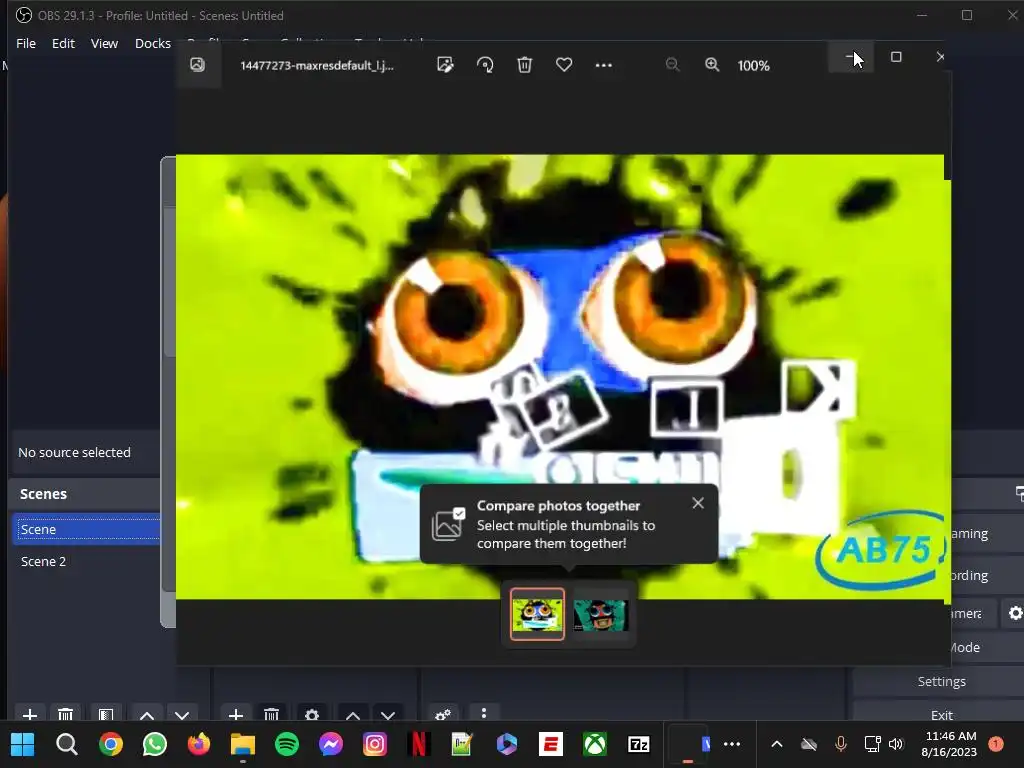Click the Start Streaming button in OBS
Screen dimensions: 1024x768
(x=987, y=534)
